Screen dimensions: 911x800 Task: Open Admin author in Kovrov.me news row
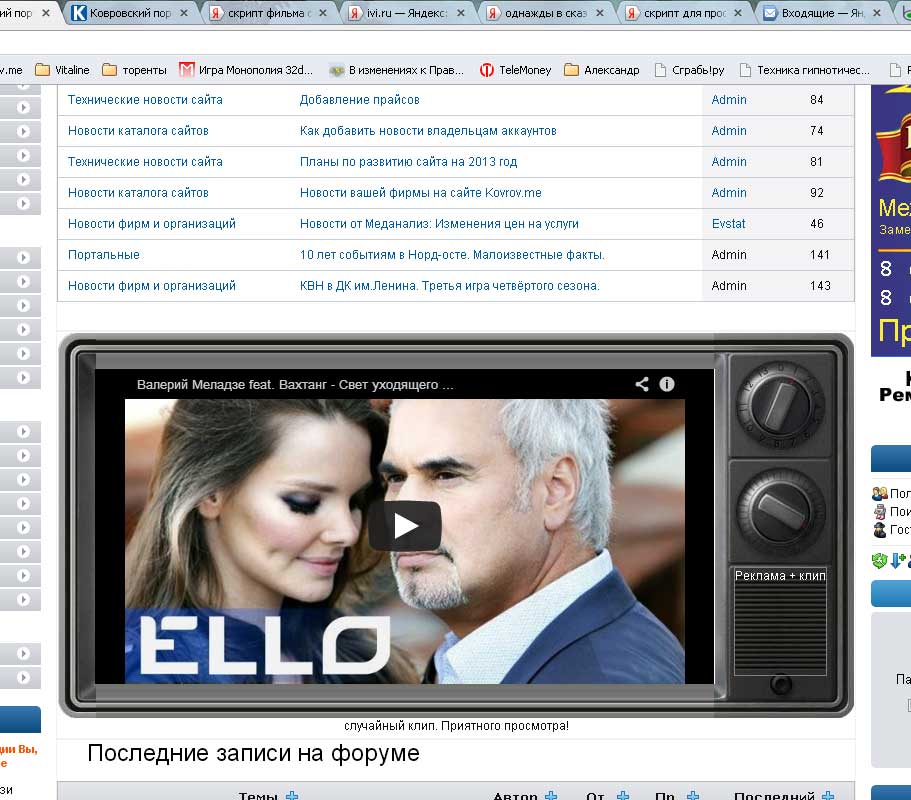point(729,193)
